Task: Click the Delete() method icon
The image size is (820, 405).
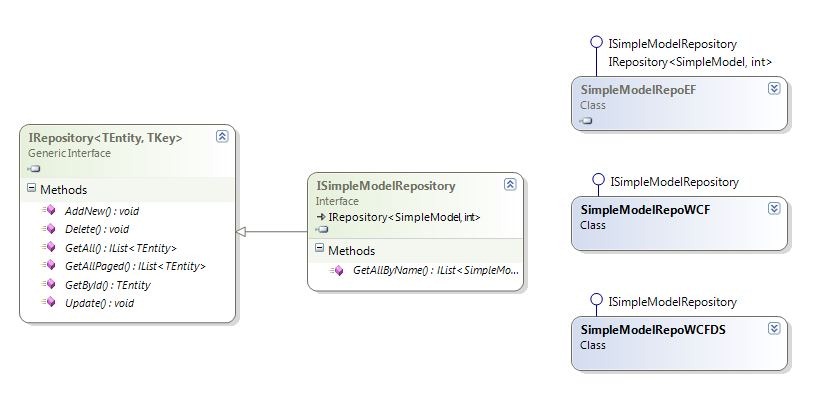Action: pos(49,229)
